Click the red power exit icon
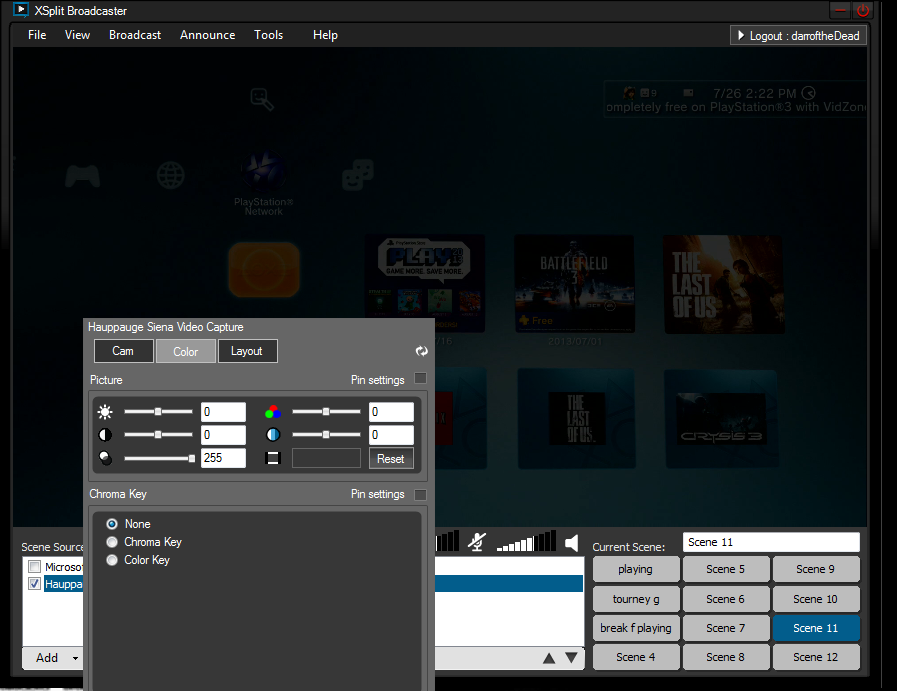Viewport: 897px width, 691px height. click(x=863, y=10)
